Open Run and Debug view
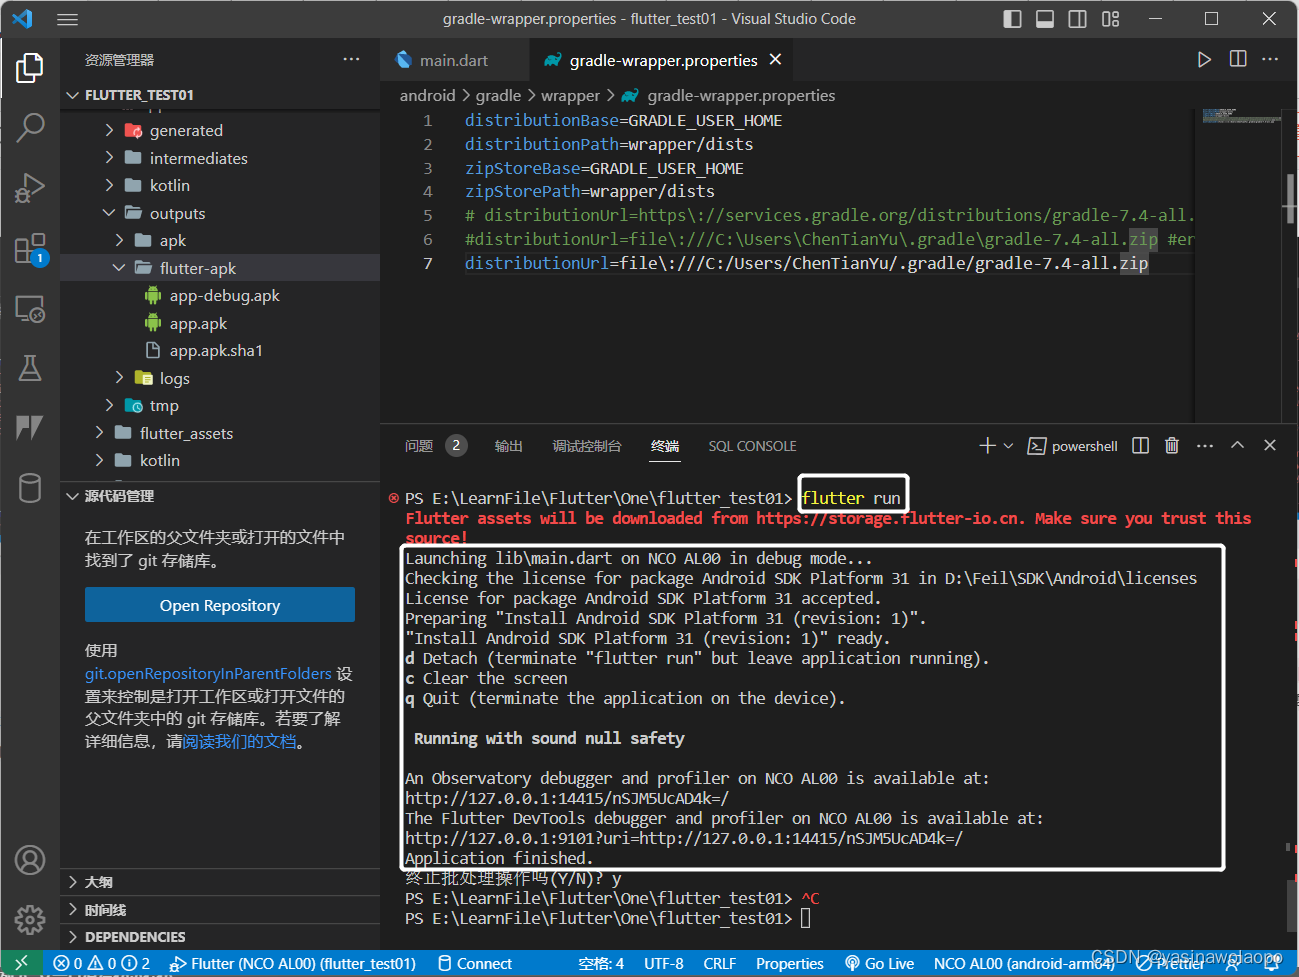Viewport: 1299px width, 977px height. click(x=30, y=187)
